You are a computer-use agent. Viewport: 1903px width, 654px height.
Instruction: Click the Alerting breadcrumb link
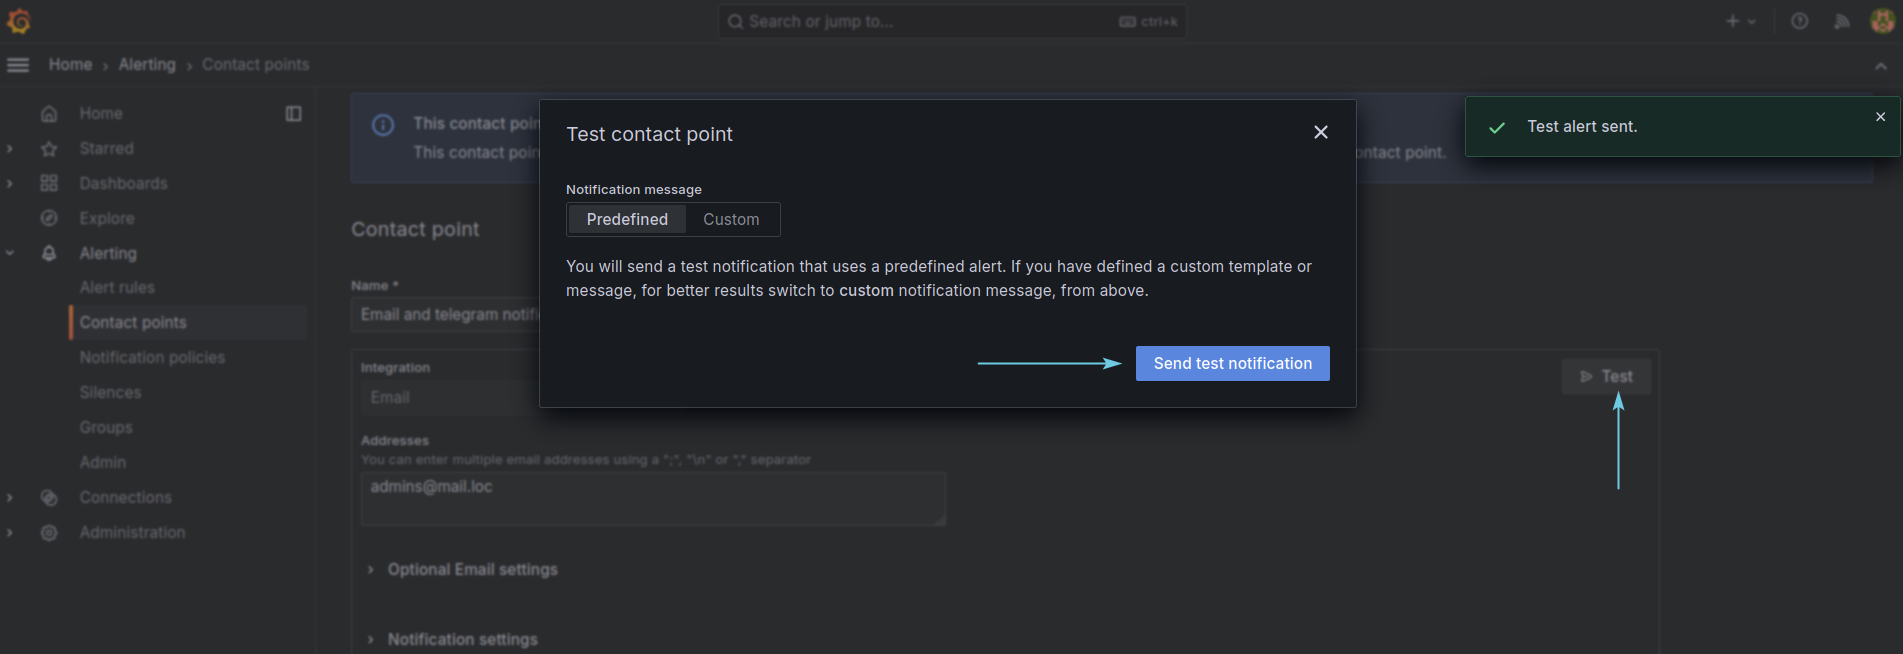click(147, 64)
